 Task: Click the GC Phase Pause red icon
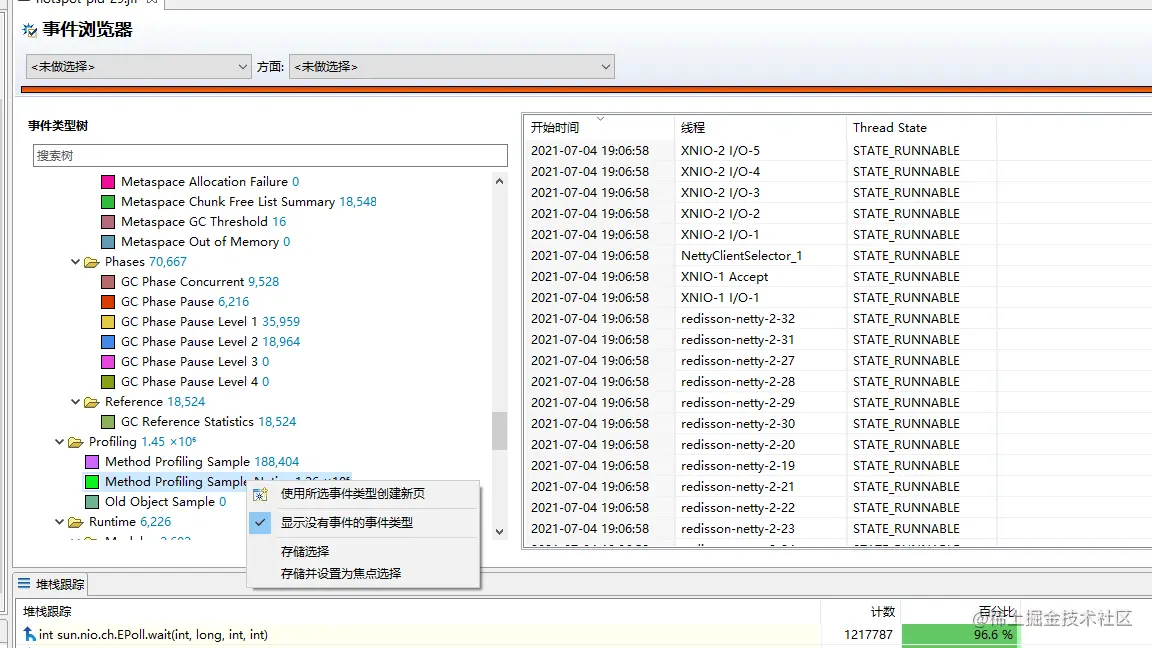(108, 301)
